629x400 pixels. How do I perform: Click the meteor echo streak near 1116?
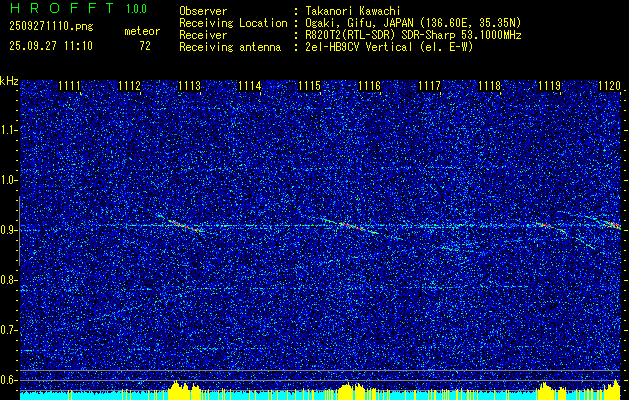(355, 227)
